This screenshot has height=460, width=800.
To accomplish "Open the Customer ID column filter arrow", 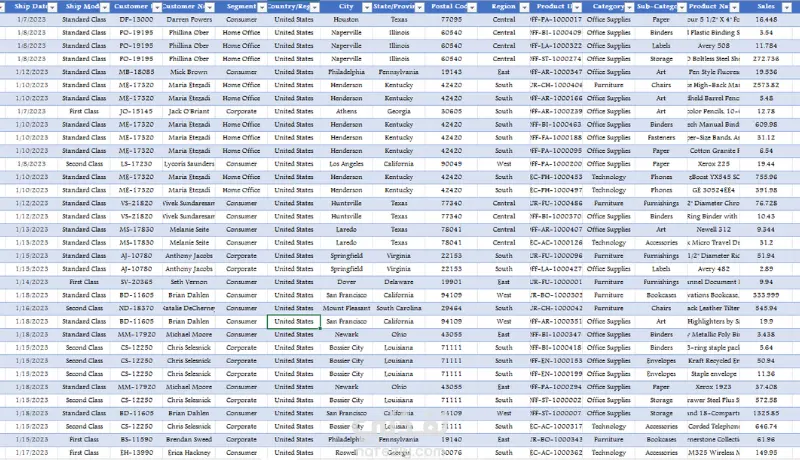I will coord(157,7).
